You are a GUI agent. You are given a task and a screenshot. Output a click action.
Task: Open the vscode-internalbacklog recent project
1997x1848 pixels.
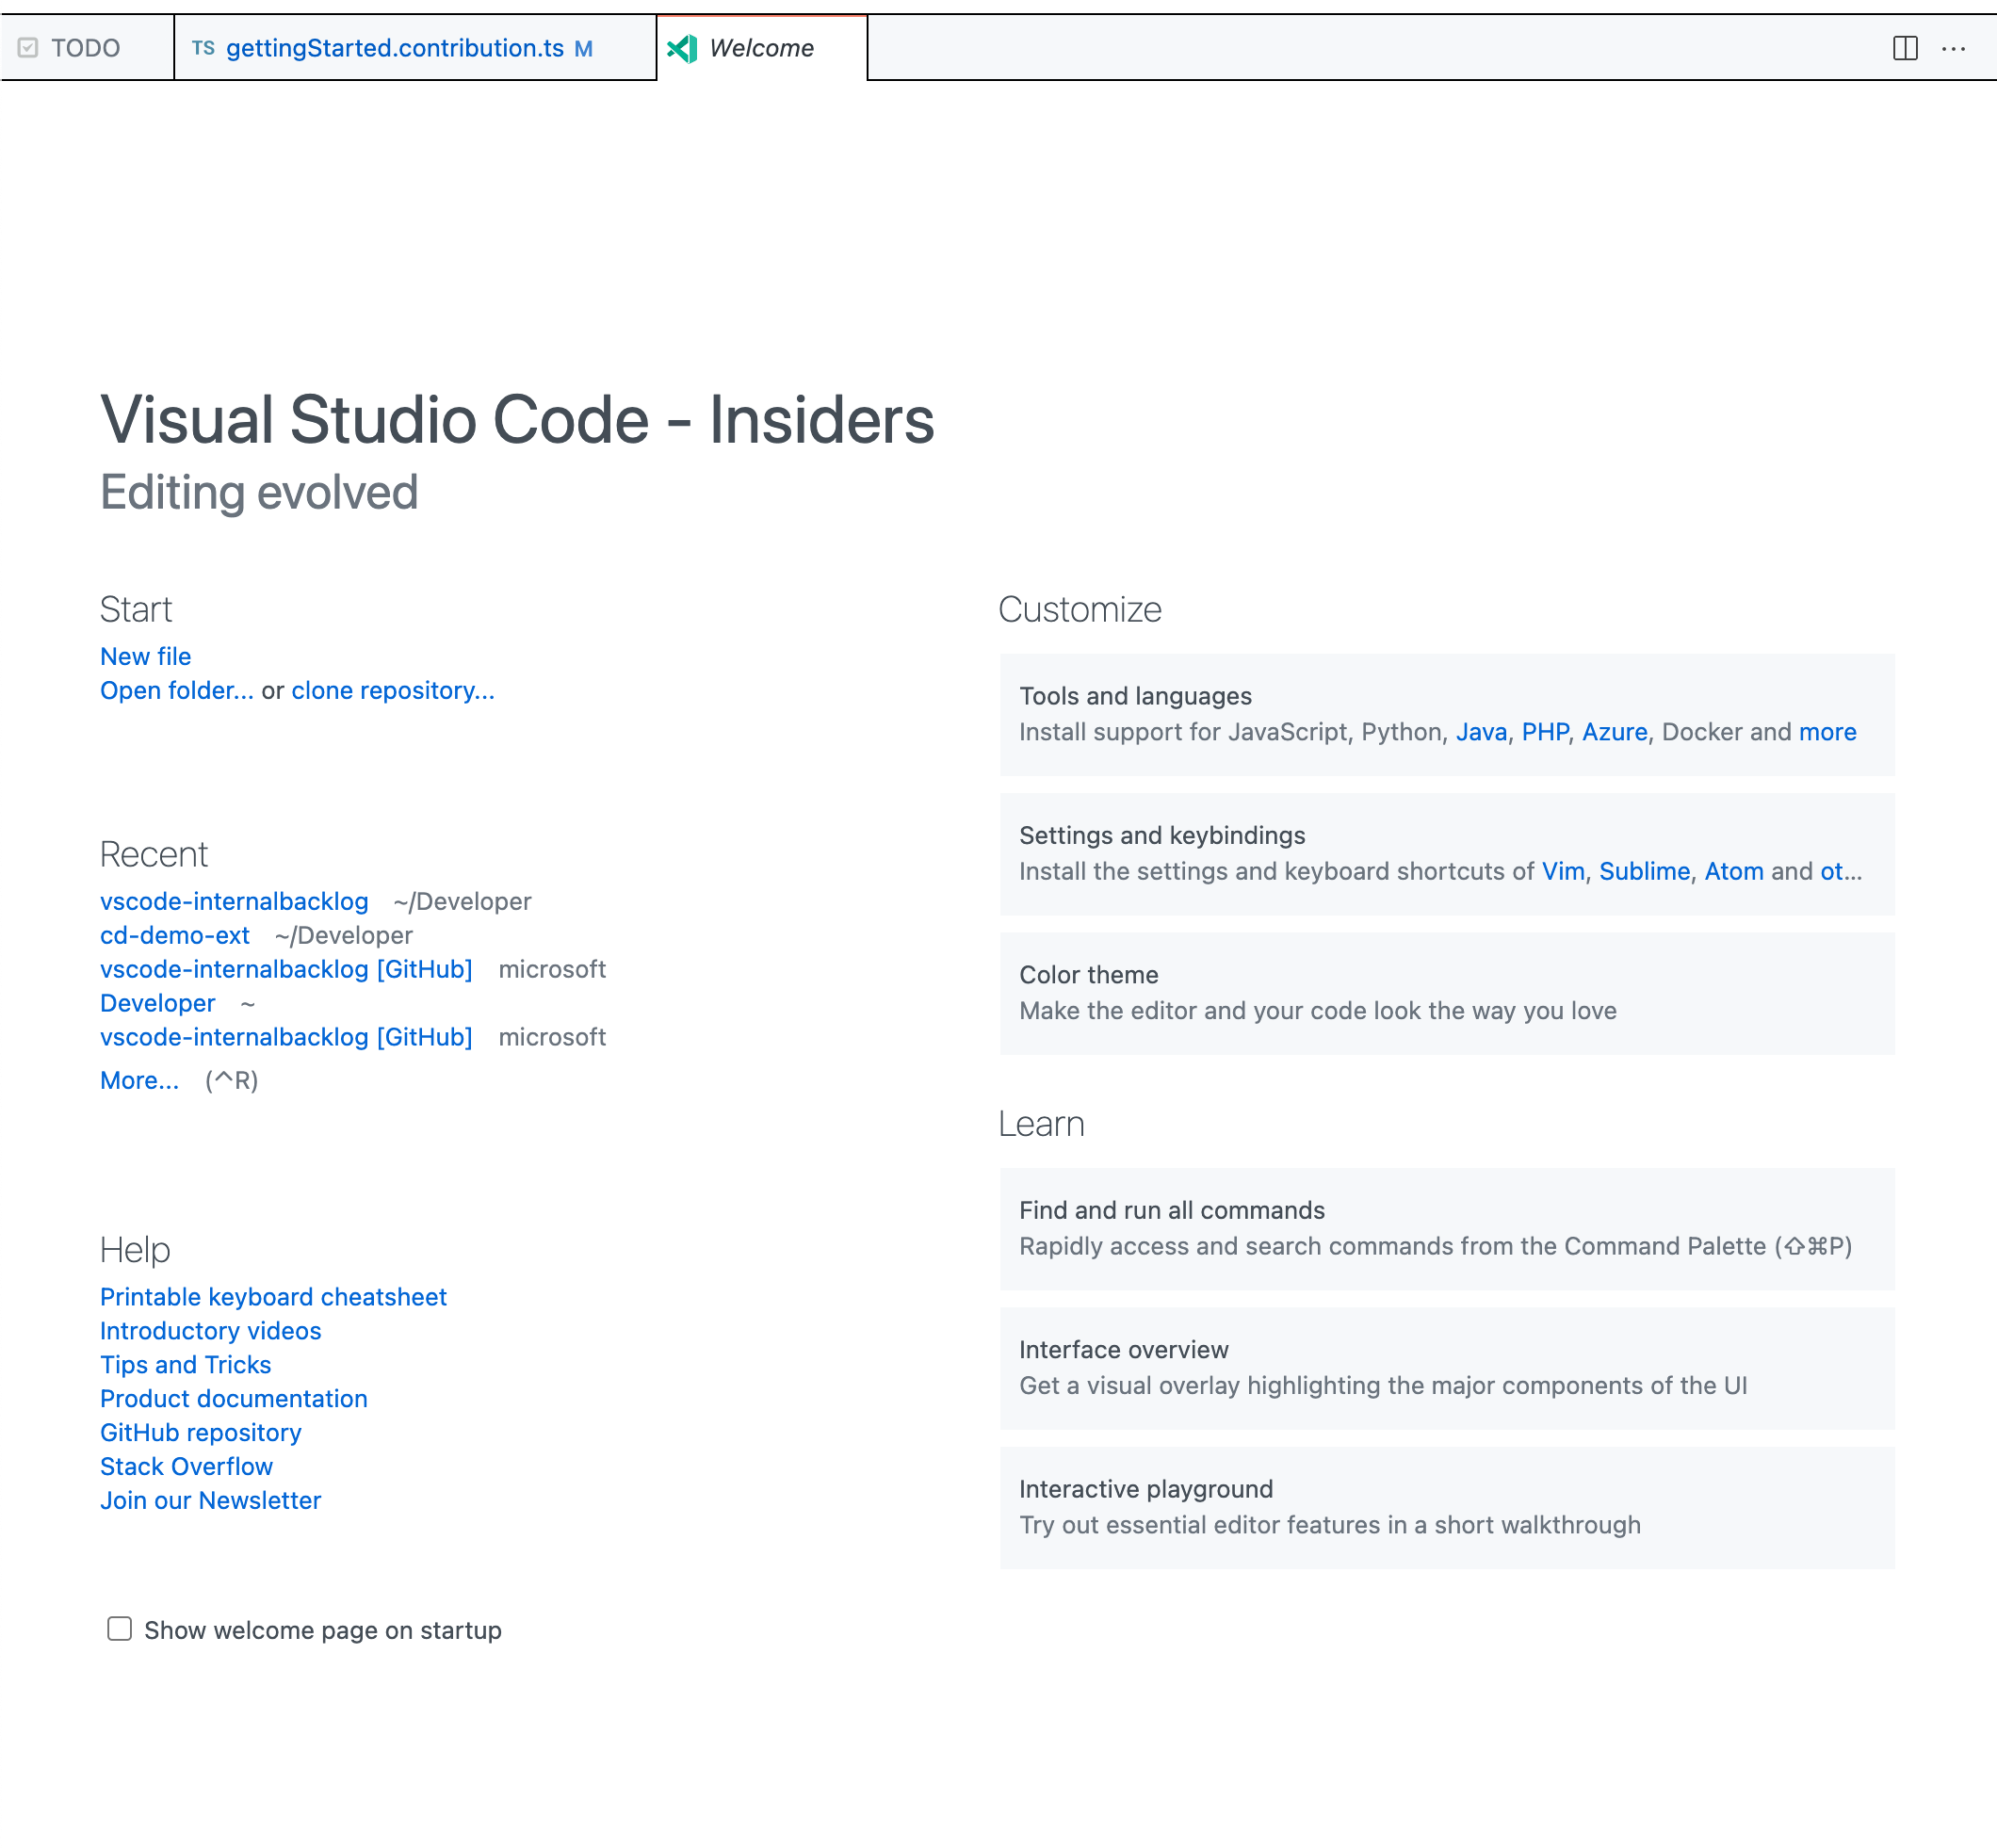click(234, 901)
